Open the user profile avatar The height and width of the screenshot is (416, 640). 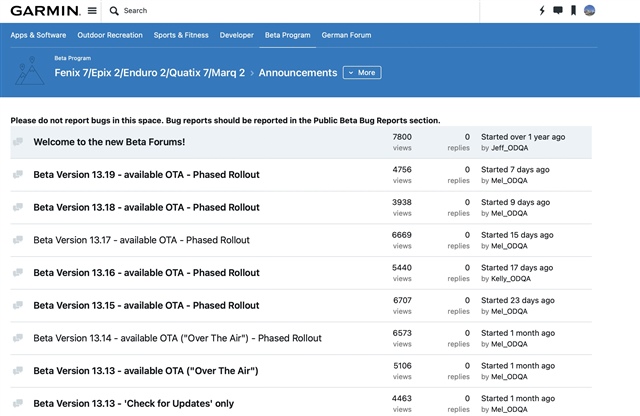589,11
